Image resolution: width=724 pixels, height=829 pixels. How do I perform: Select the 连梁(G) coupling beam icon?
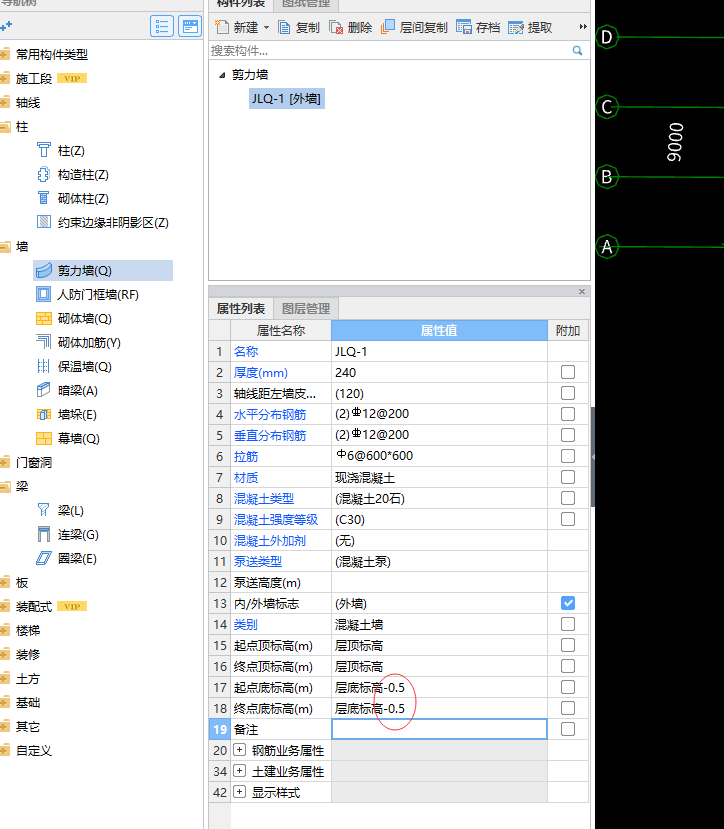tap(44, 534)
